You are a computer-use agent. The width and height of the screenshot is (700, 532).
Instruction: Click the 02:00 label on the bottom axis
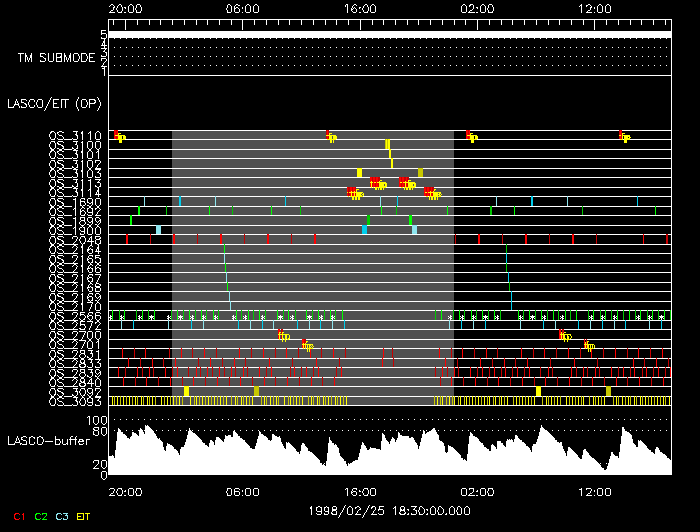click(x=477, y=492)
